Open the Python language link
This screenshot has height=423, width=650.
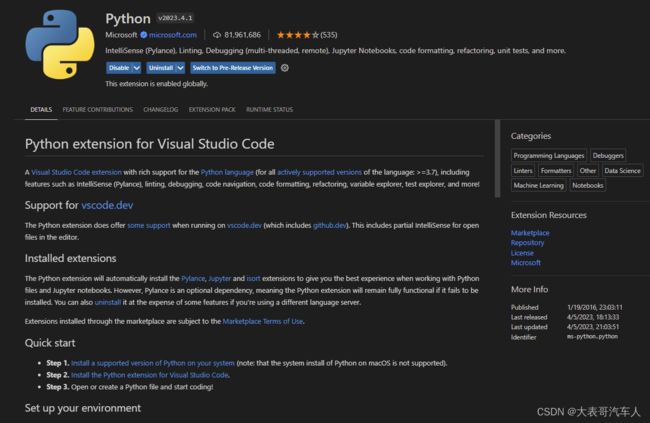tap(227, 172)
